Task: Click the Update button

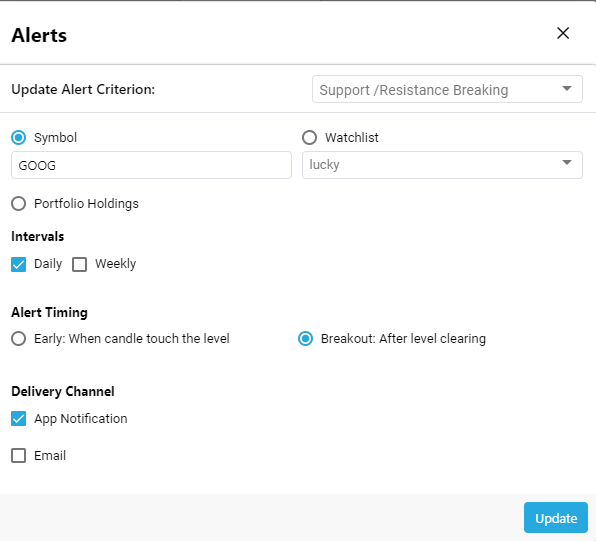Action: (556, 517)
